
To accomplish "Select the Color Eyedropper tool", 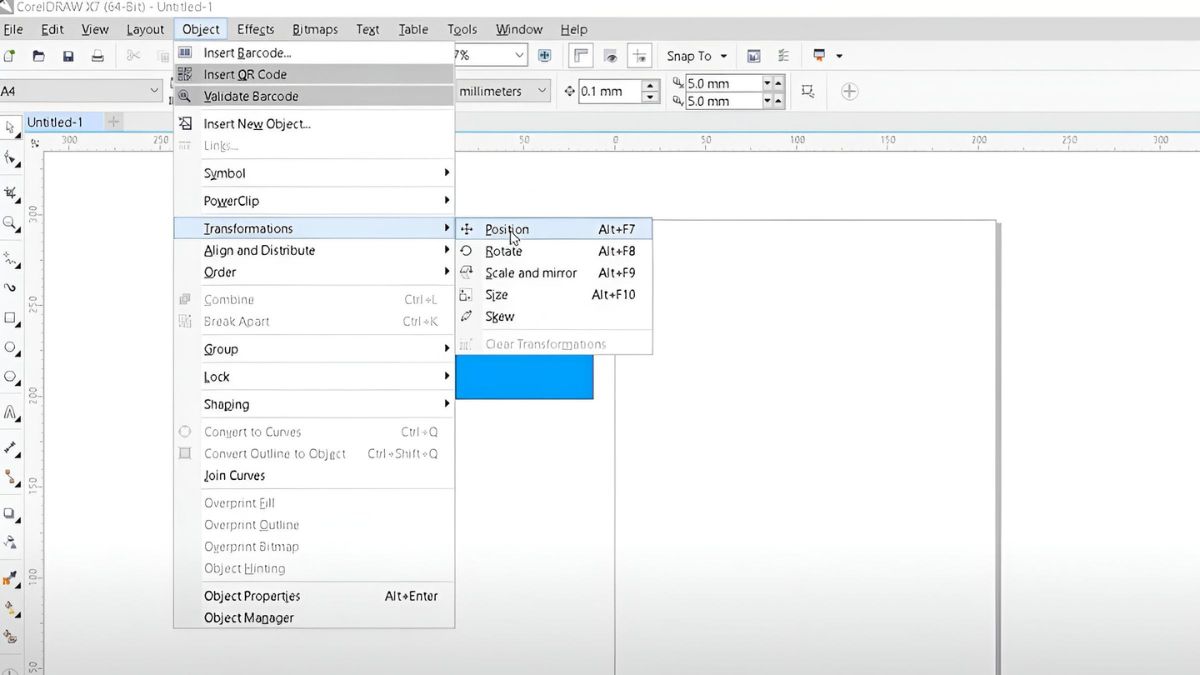I will point(10,578).
